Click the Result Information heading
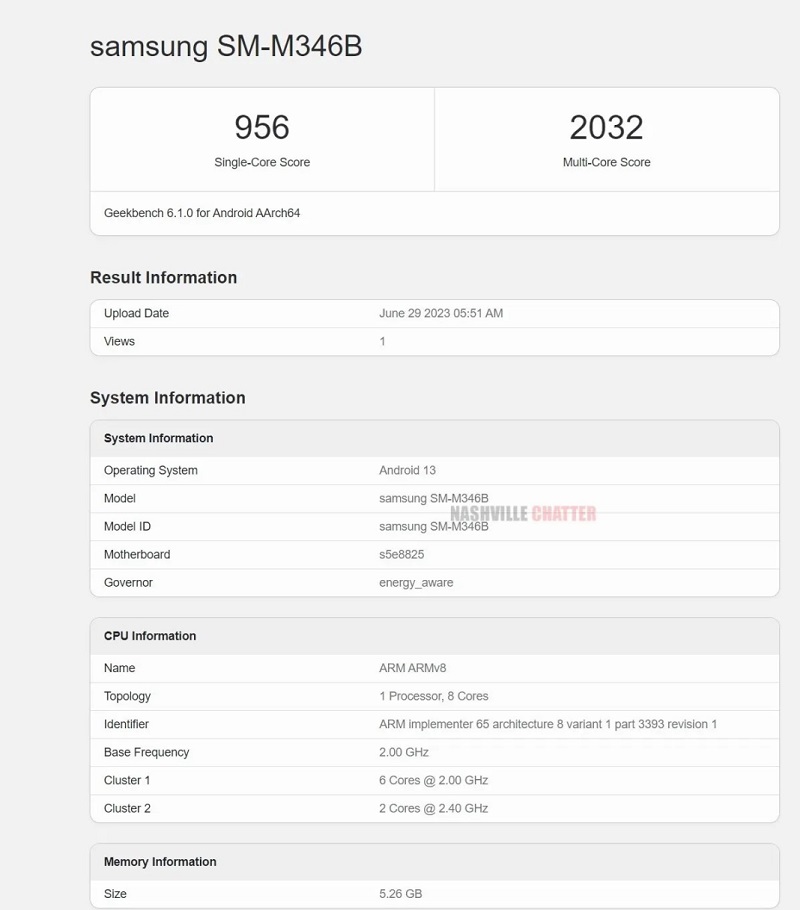The image size is (800, 910). [x=163, y=277]
